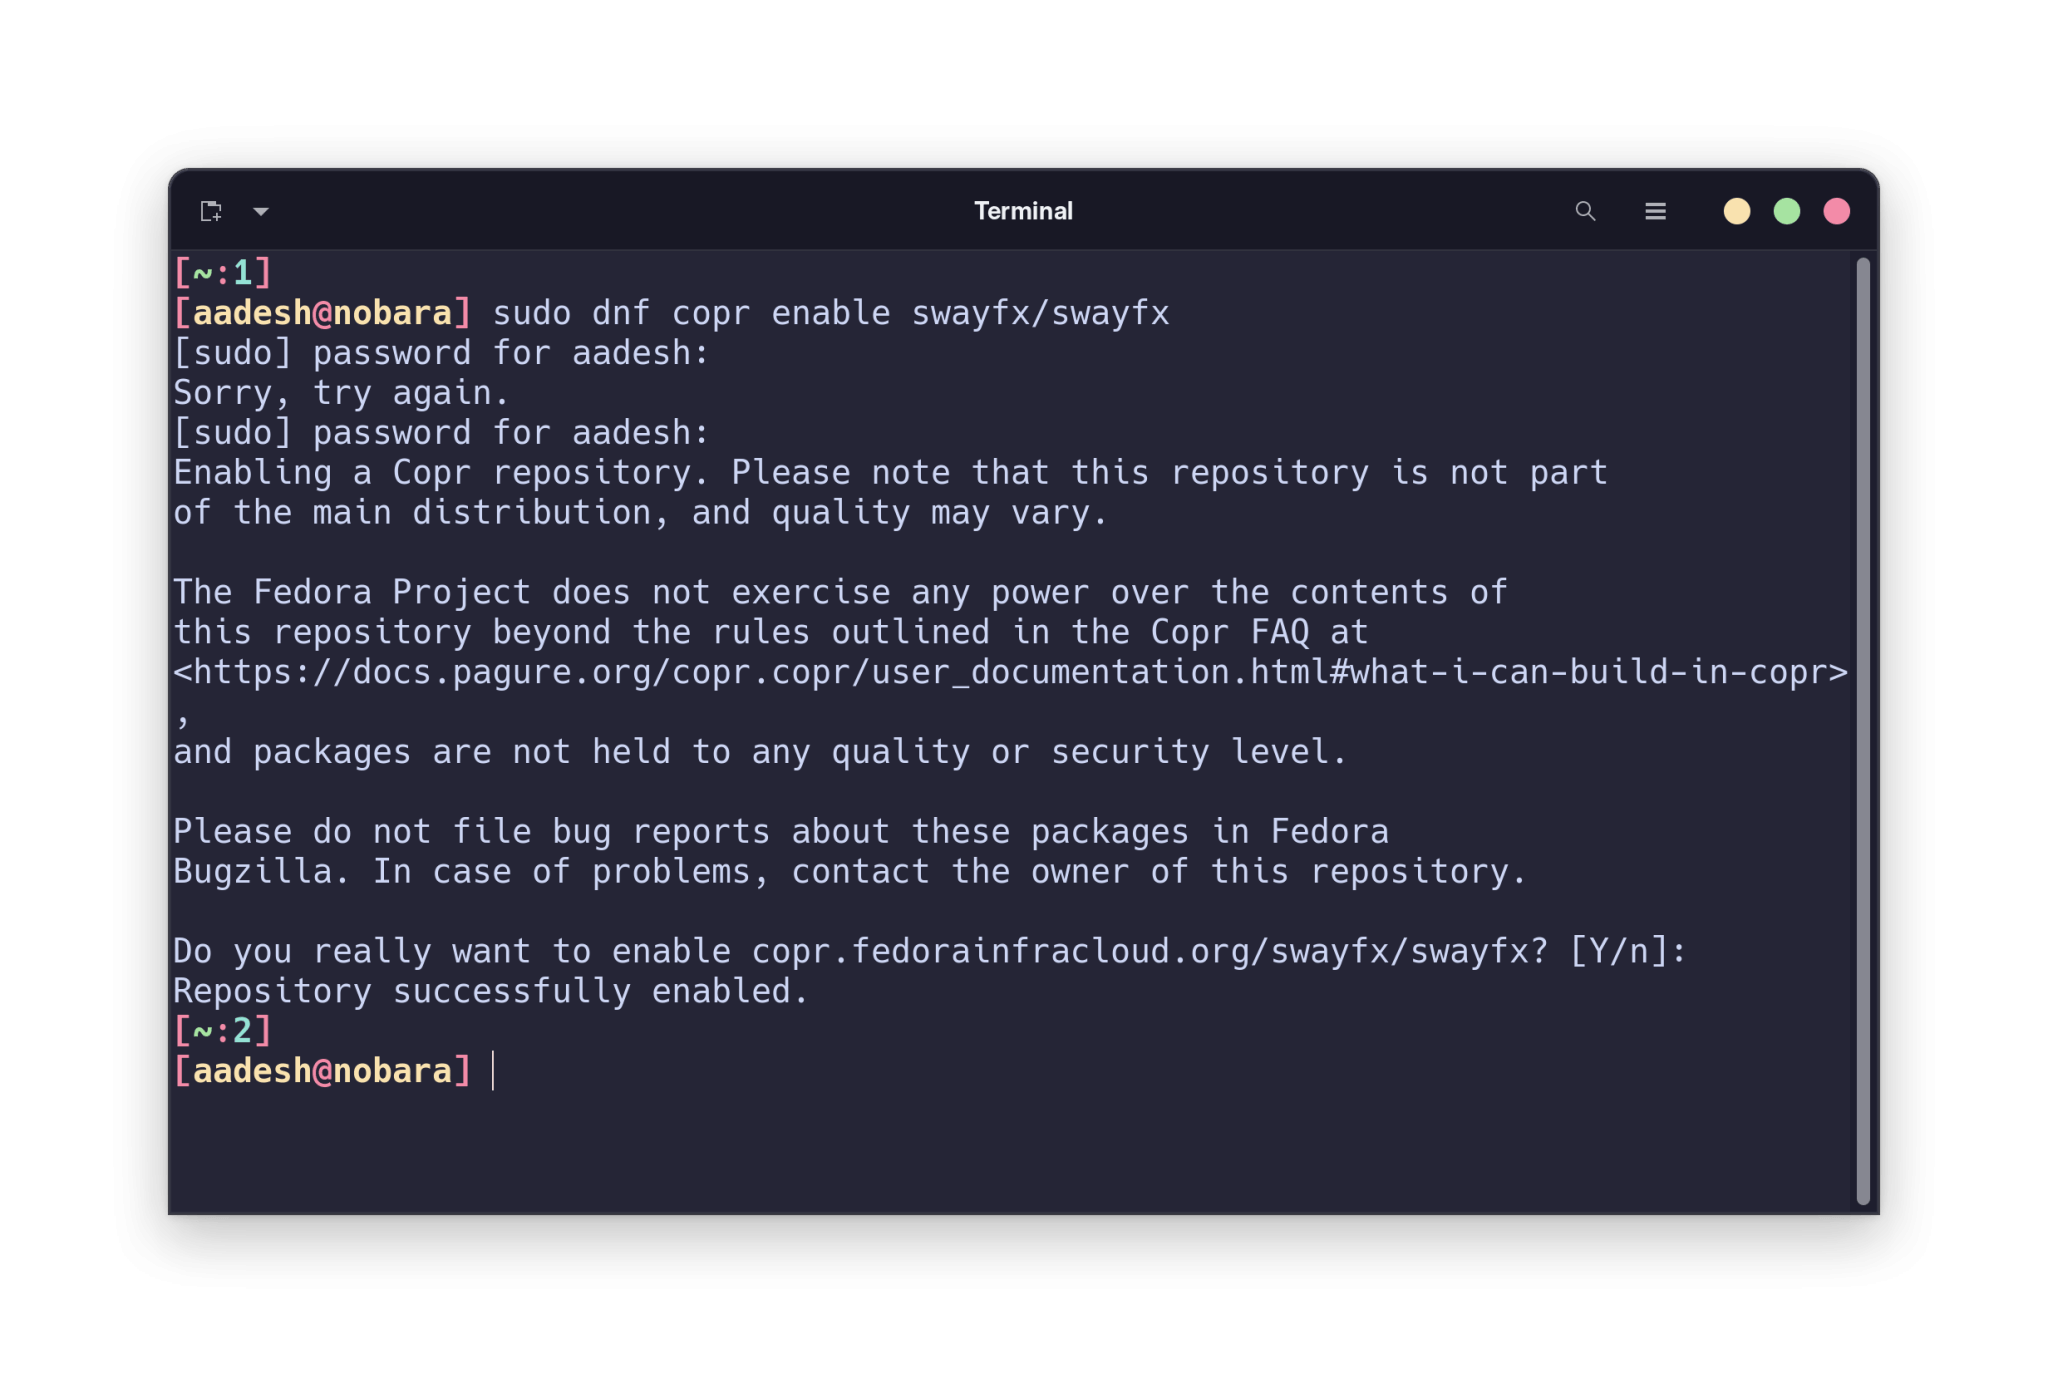Toggle the green maximize window control
The width and height of the screenshot is (2048, 1383).
1786,211
